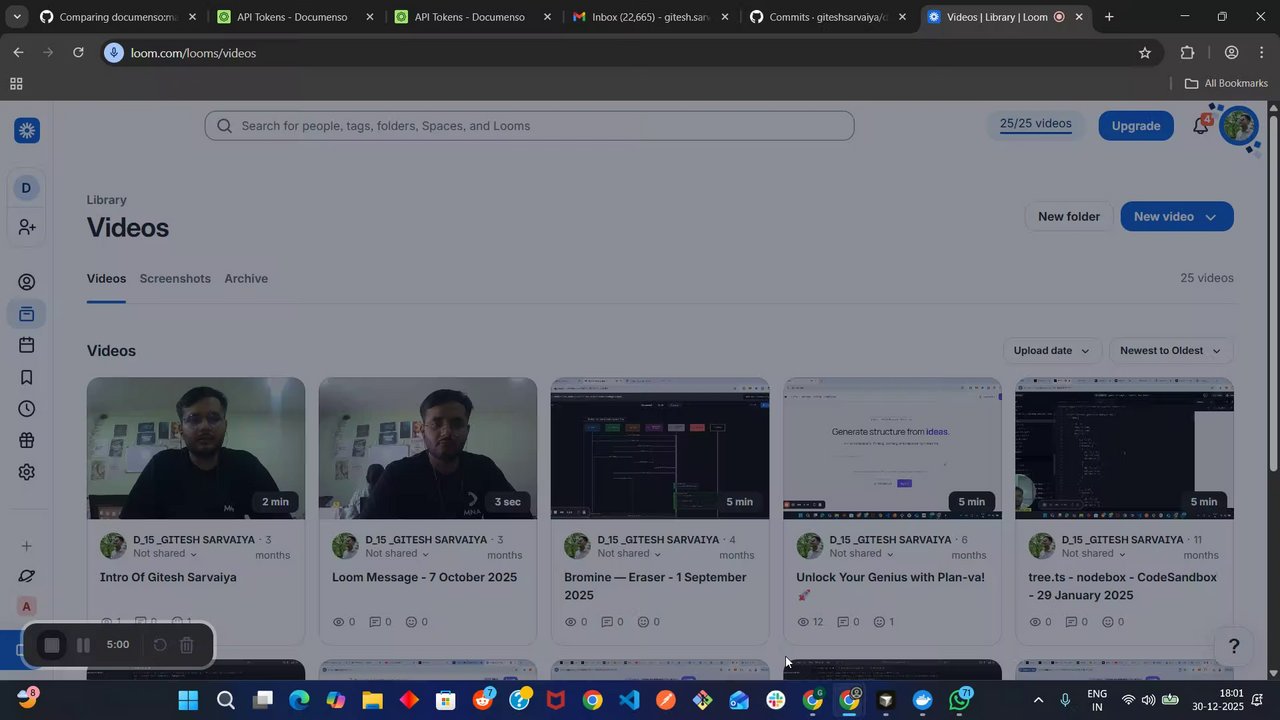
Task: Pause the Loom recording
Action: coord(84,646)
